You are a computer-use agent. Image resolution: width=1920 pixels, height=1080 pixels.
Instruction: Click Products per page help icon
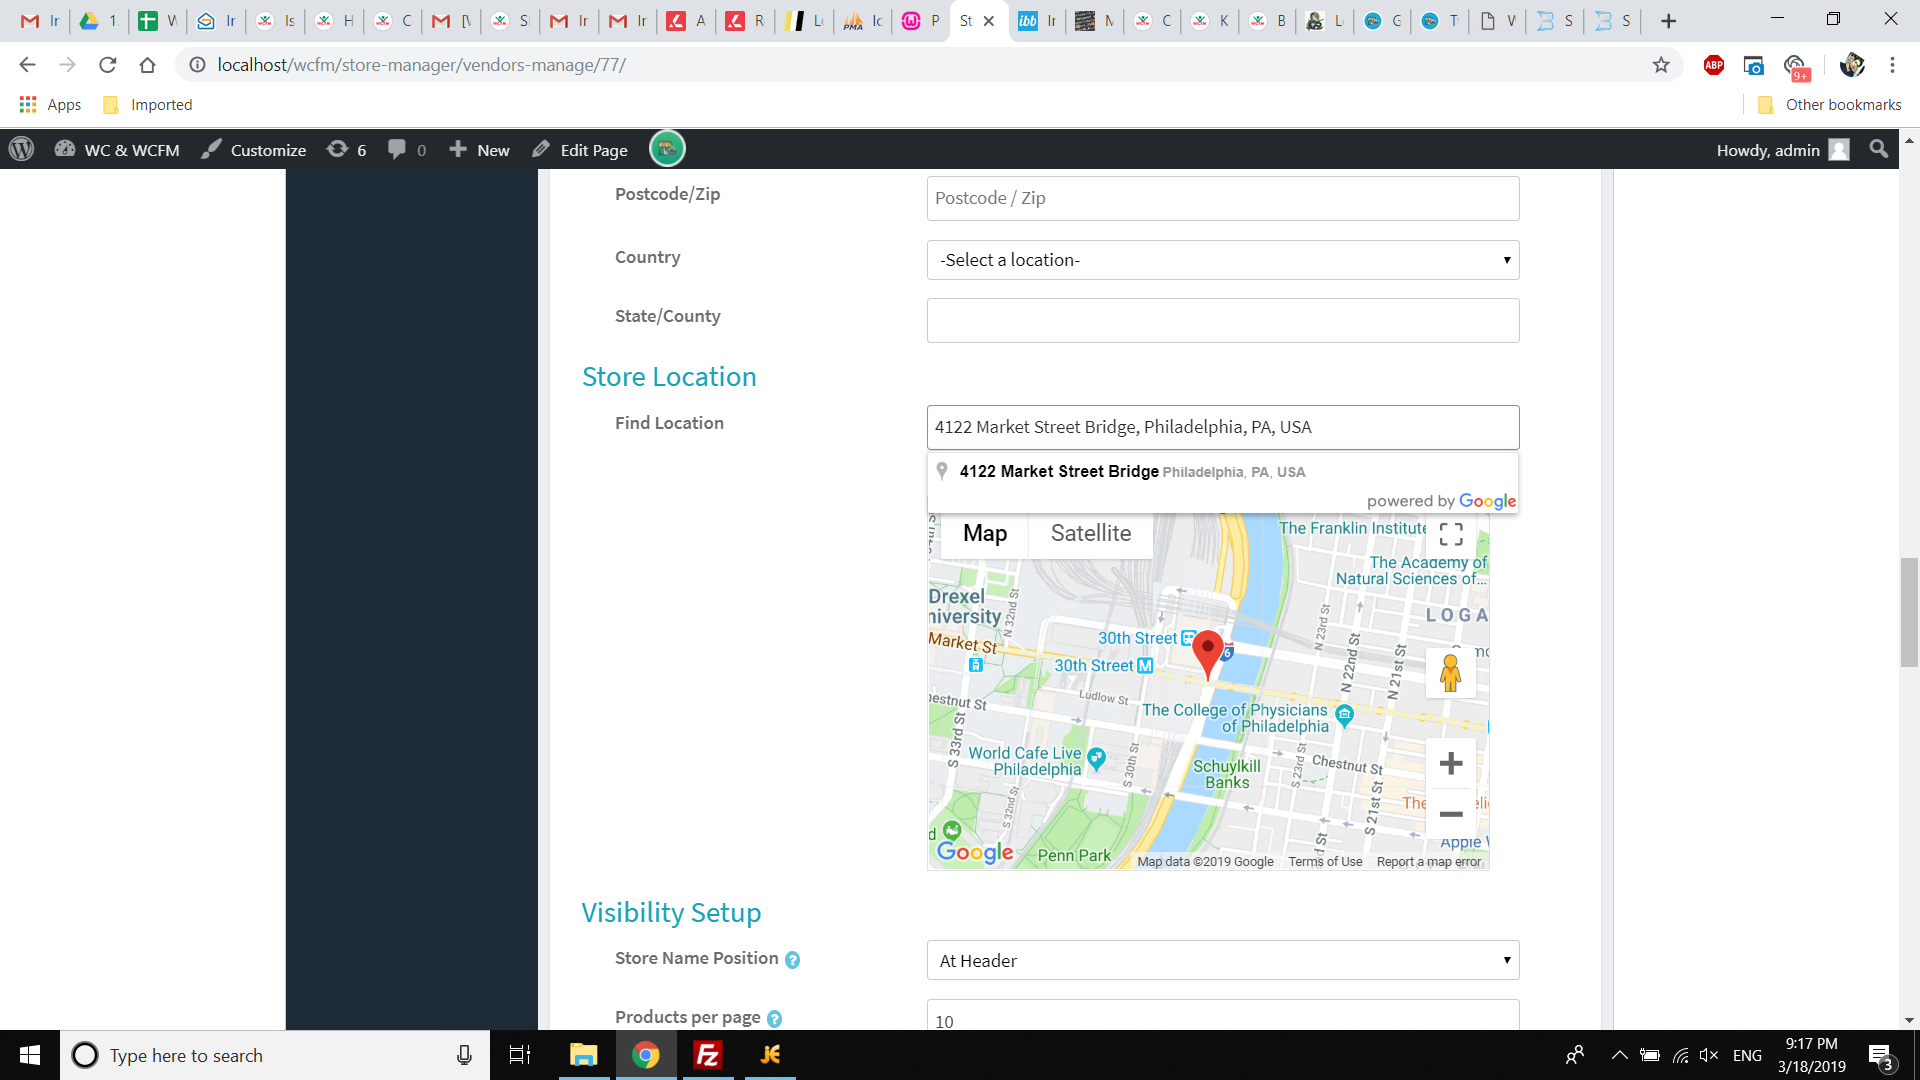(774, 1019)
